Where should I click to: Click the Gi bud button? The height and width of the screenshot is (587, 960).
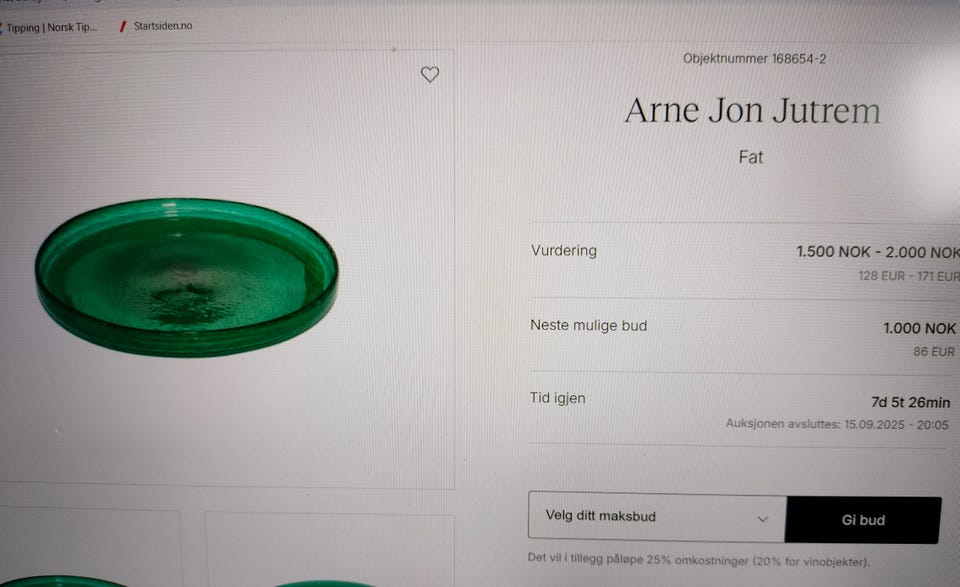863,520
